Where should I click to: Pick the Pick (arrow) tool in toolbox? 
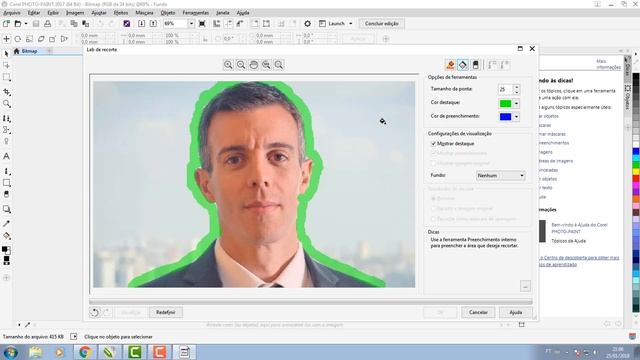[6, 53]
